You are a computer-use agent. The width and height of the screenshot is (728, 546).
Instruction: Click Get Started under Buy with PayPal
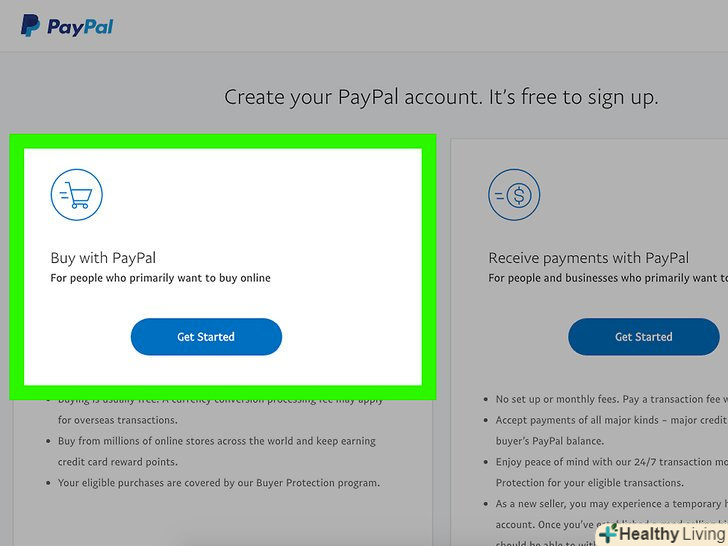pyautogui.click(x=206, y=337)
